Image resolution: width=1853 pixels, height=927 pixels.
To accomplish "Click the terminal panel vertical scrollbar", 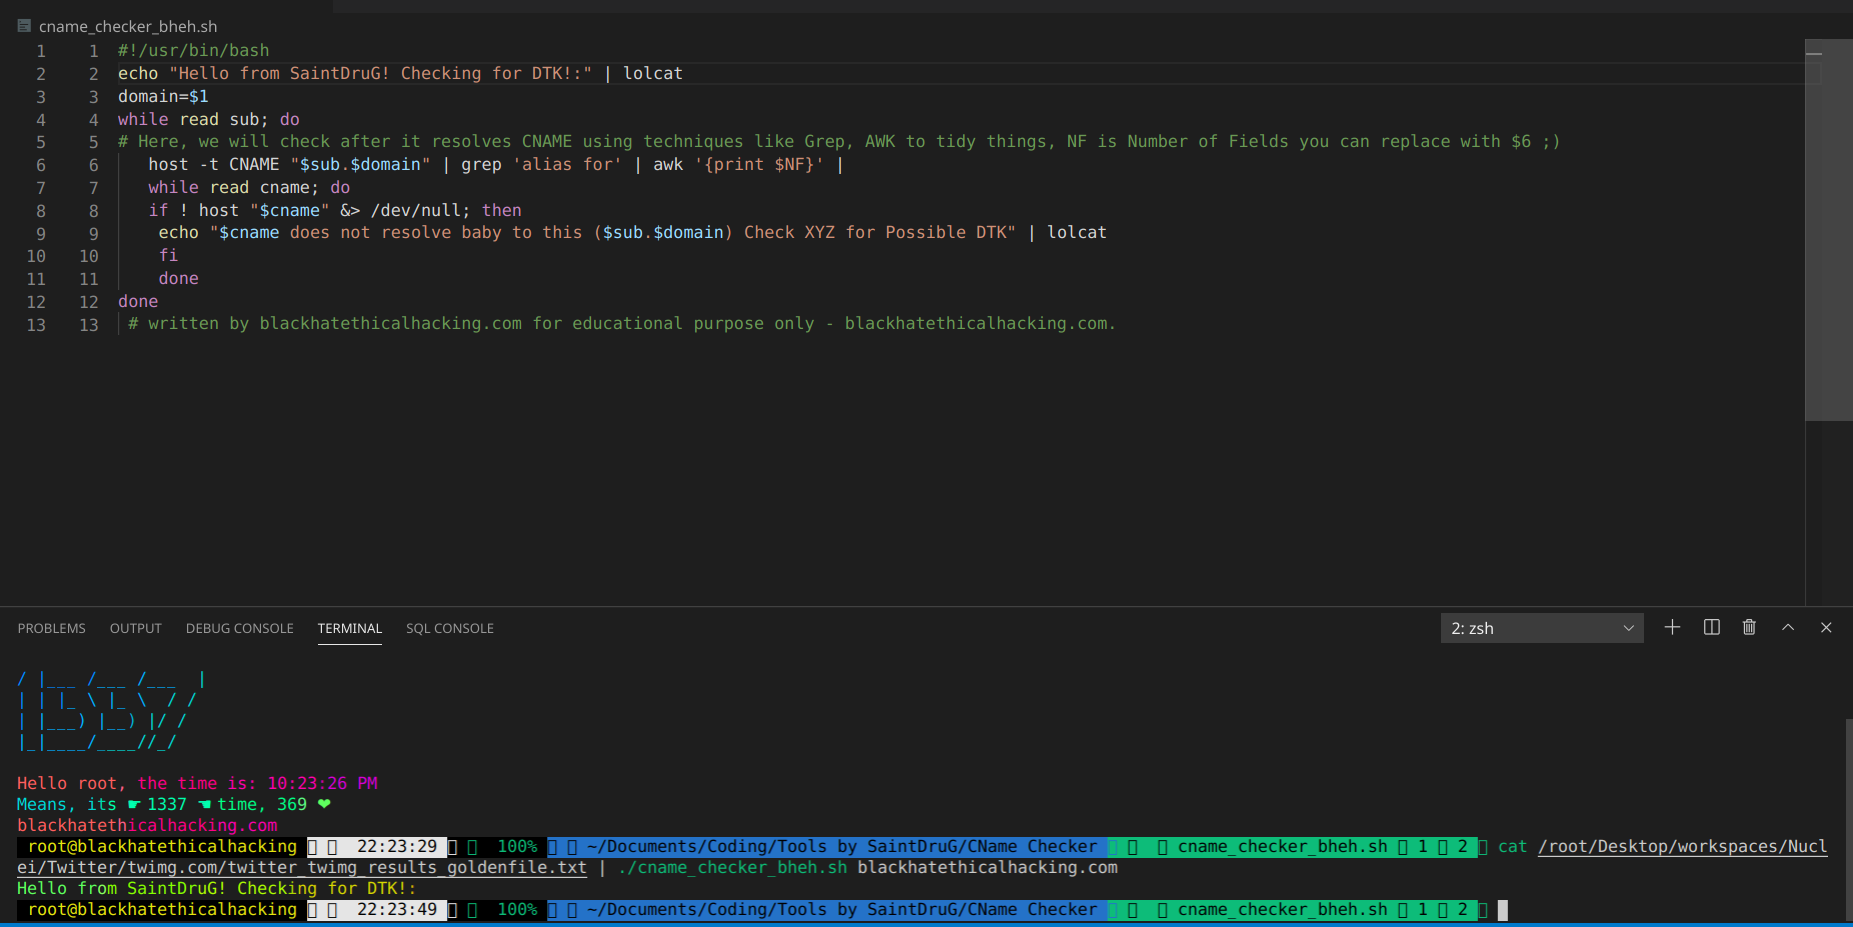I will point(1848,818).
